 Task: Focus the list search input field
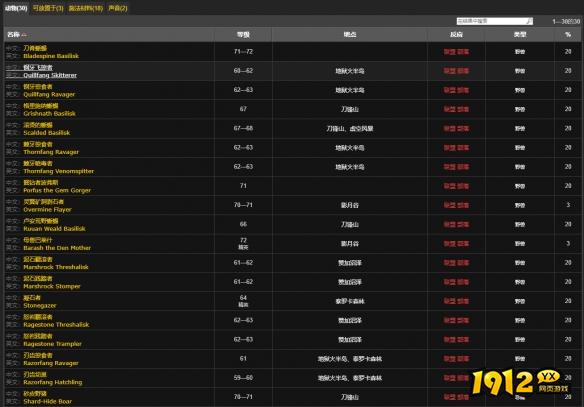[492, 21]
